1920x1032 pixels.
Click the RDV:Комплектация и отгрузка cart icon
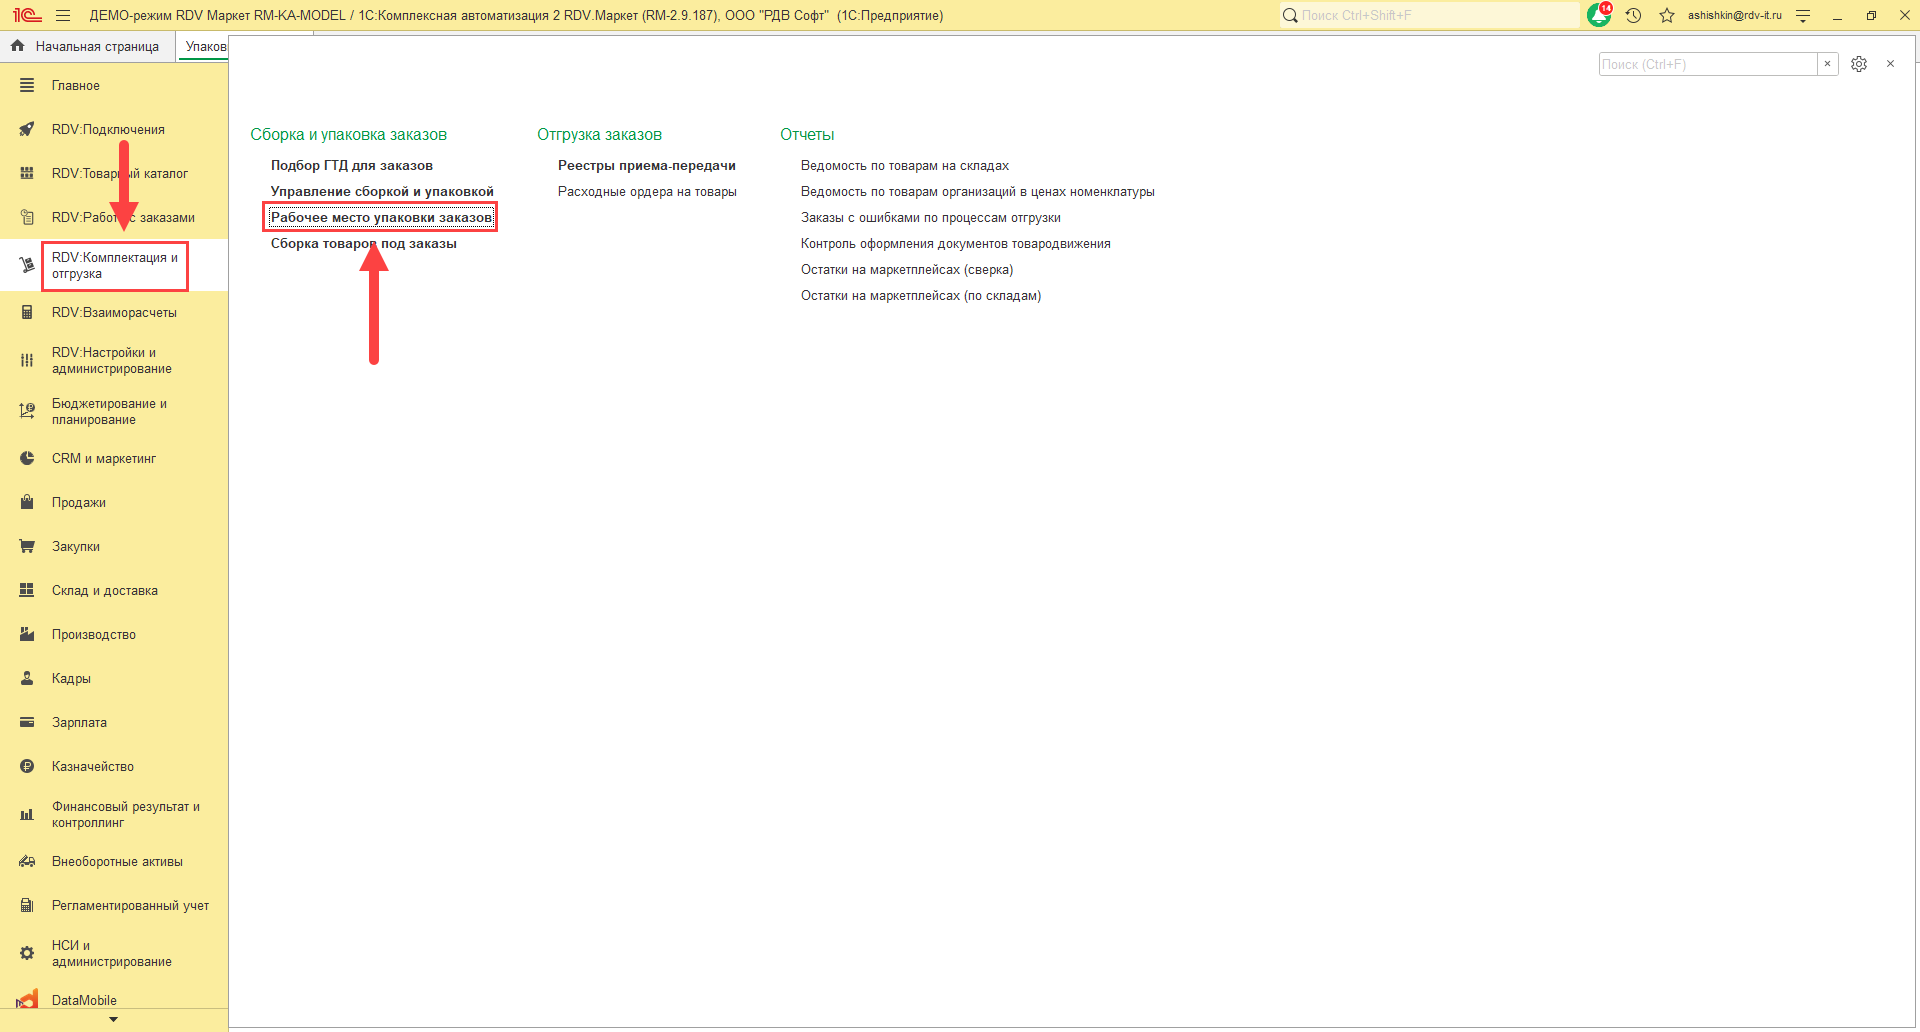tap(27, 265)
